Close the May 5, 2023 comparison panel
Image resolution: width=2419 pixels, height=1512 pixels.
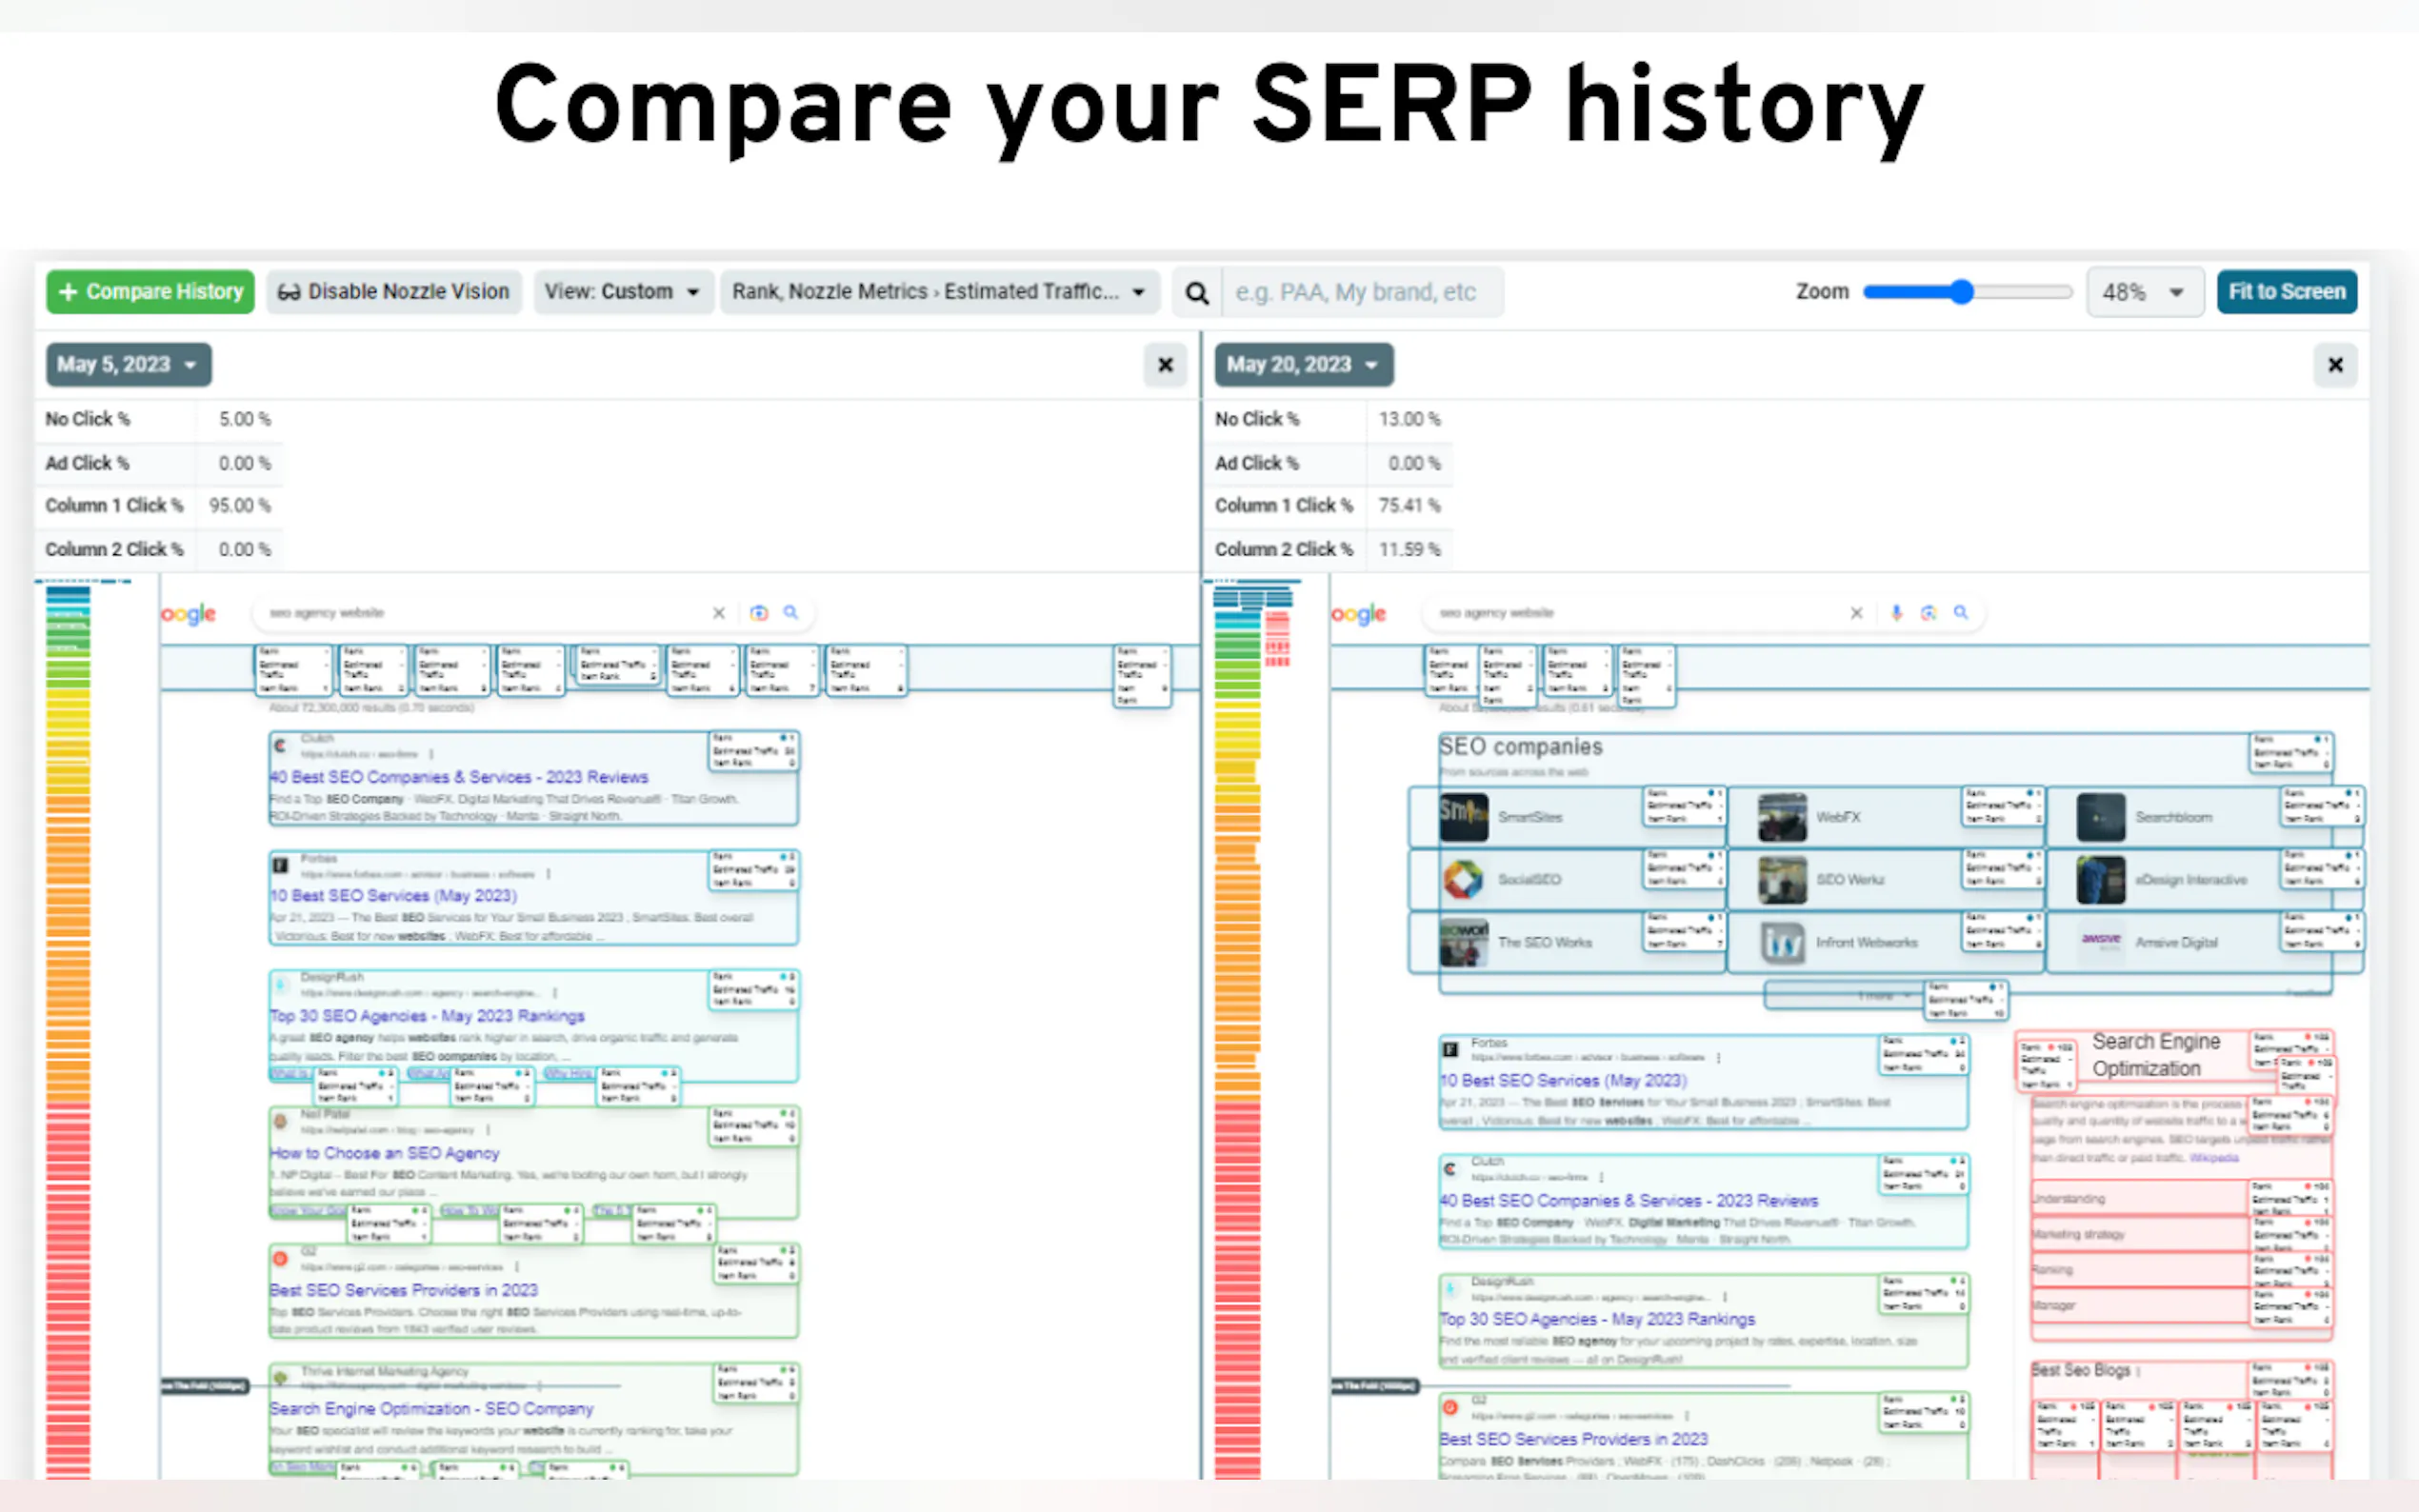(x=1165, y=364)
